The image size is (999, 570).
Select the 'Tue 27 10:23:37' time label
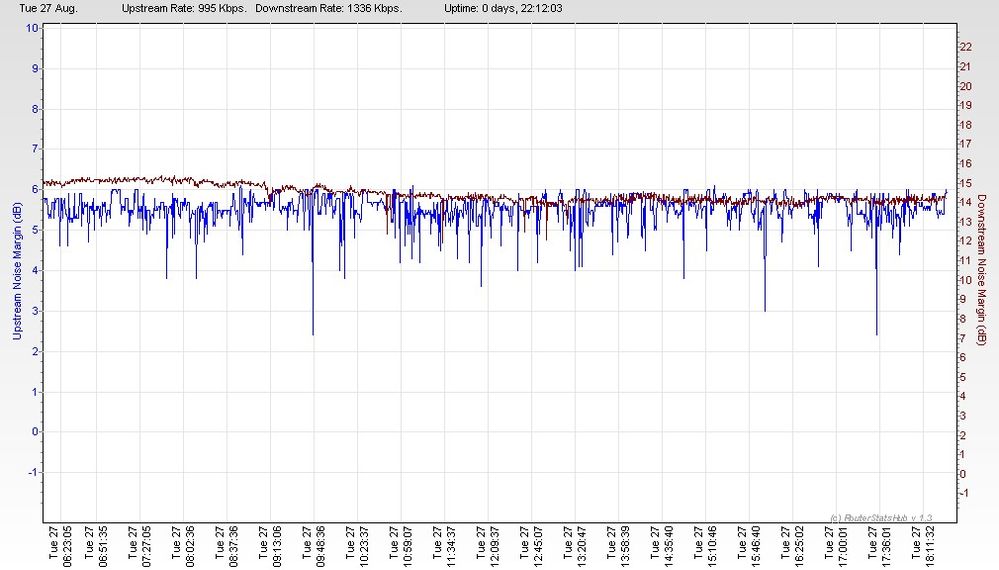coord(357,546)
